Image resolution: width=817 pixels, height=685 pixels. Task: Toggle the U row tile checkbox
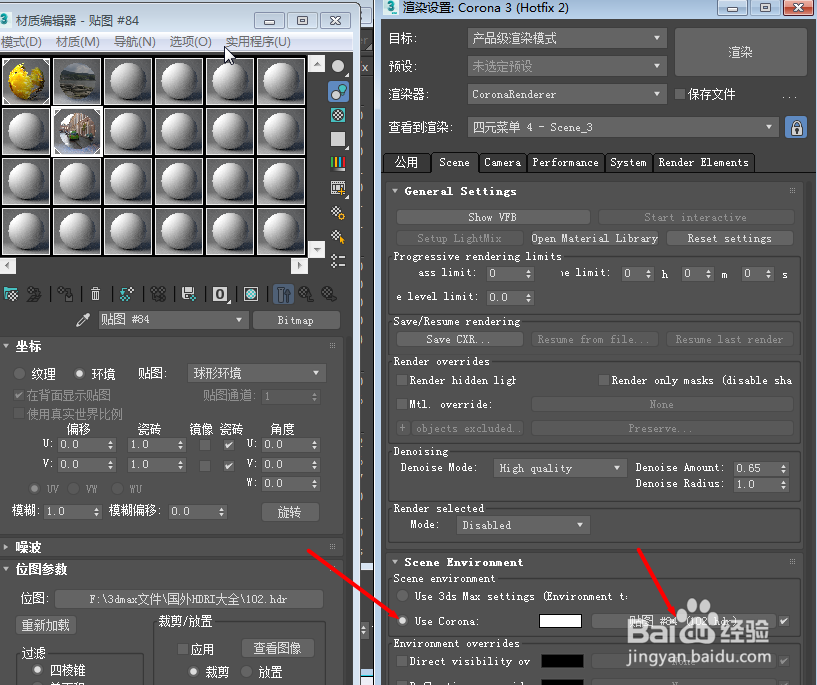[x=228, y=445]
